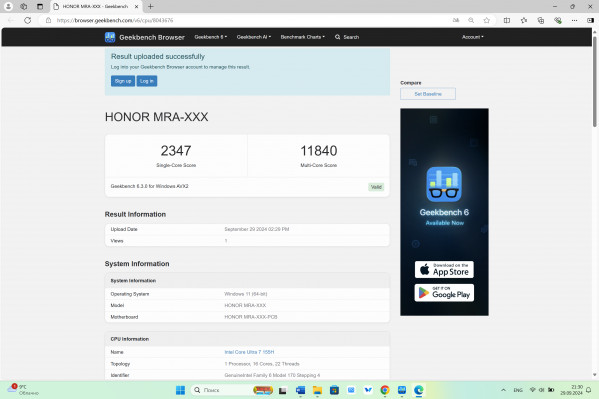
Task: Close the HONOR MRA-XXX browser tab
Action: click(136, 6)
